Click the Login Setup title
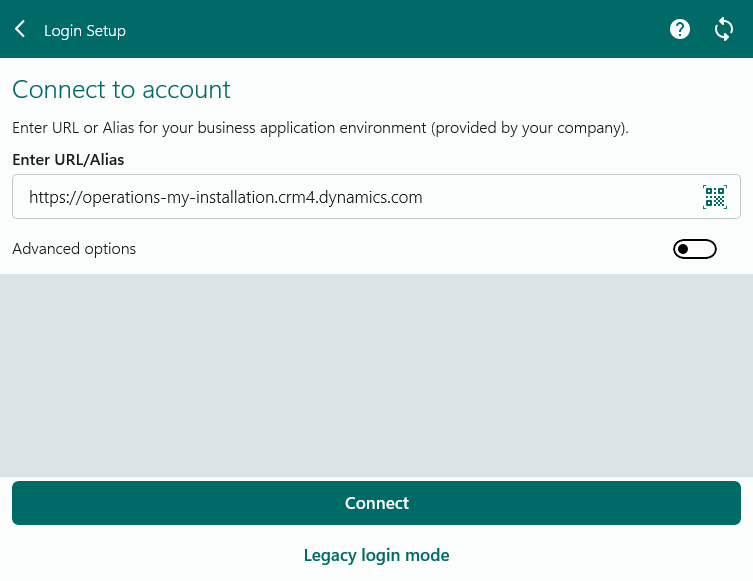753x581 pixels. 85,31
